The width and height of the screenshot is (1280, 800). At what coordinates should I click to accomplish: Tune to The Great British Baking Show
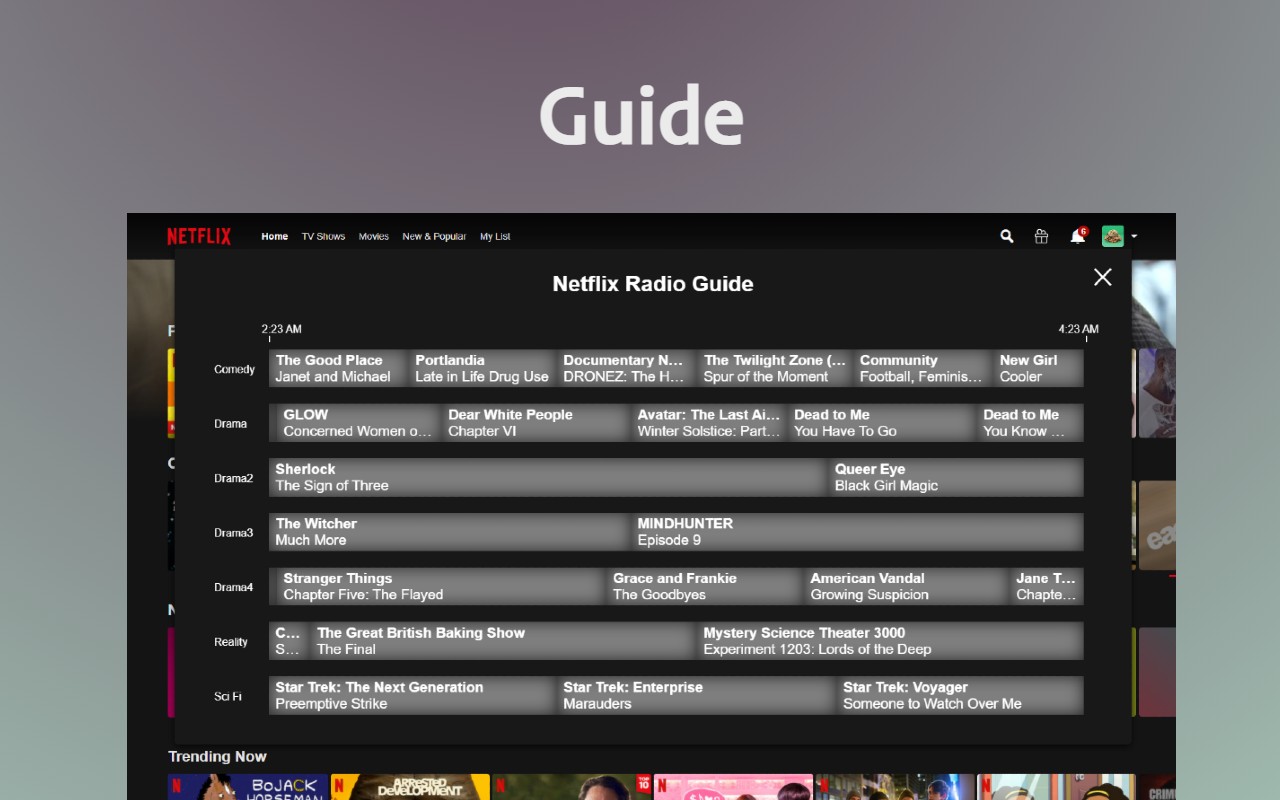tap(503, 641)
